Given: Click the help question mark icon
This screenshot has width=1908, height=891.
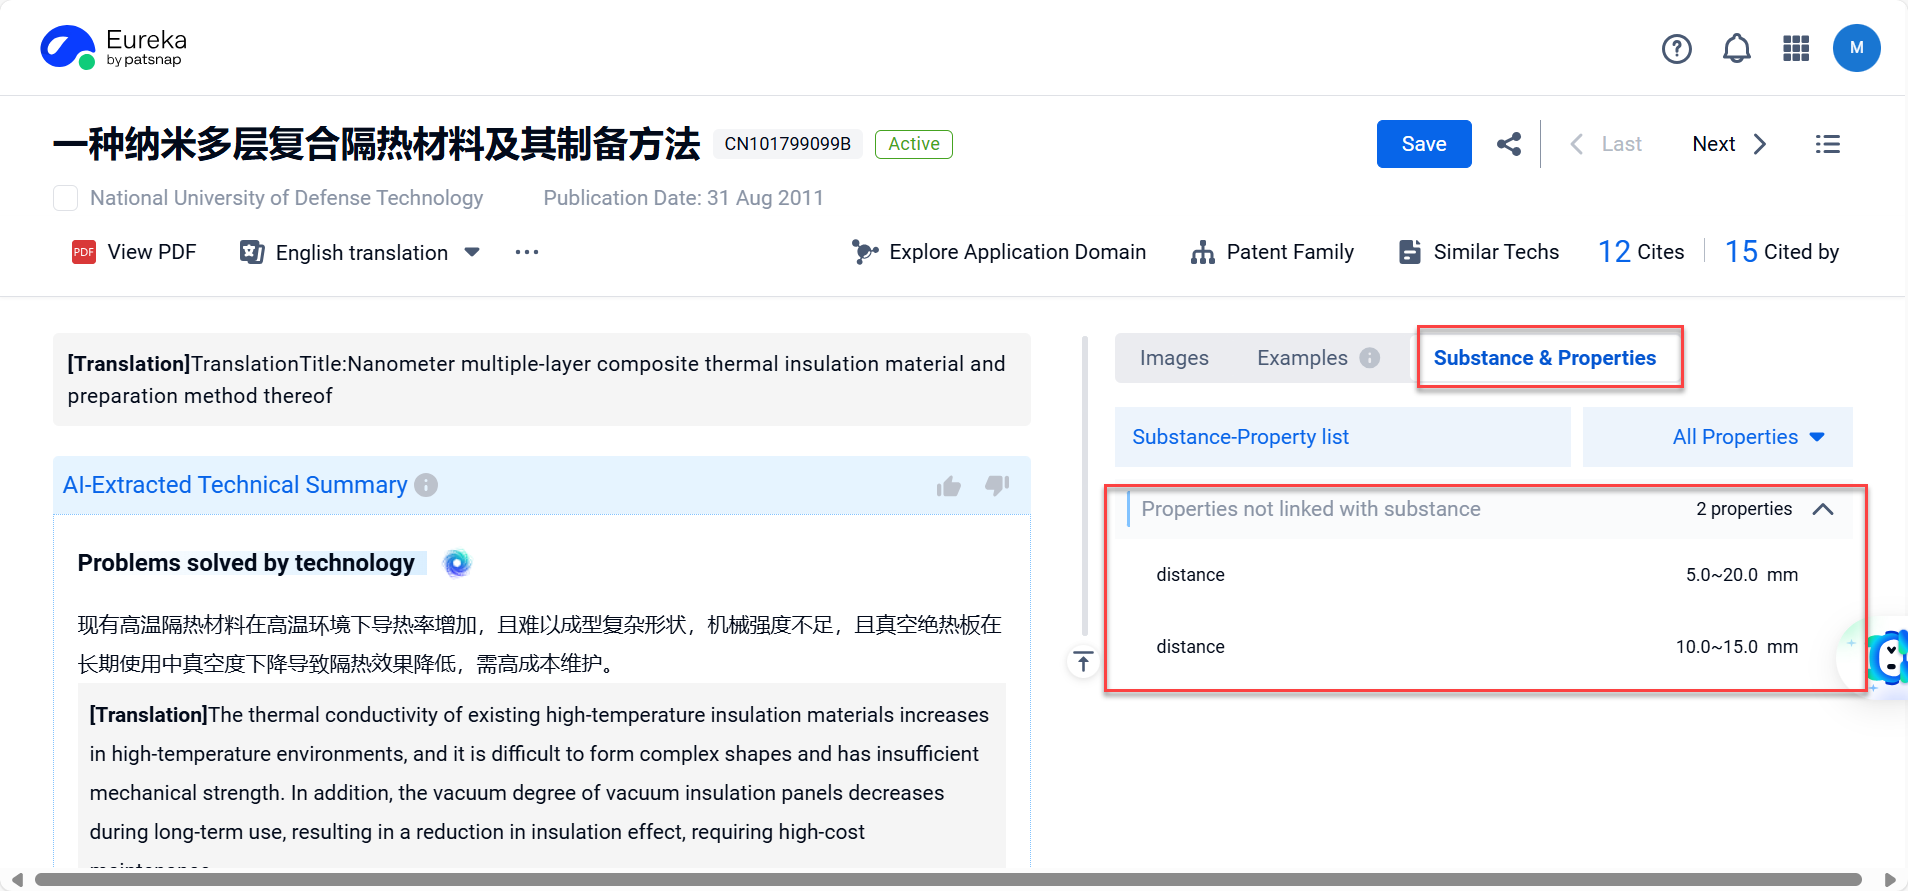Looking at the screenshot, I should click(x=1676, y=48).
